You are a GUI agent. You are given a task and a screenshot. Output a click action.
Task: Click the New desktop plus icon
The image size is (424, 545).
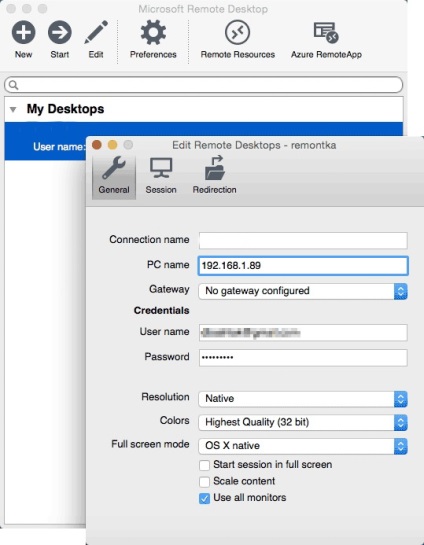click(x=23, y=32)
